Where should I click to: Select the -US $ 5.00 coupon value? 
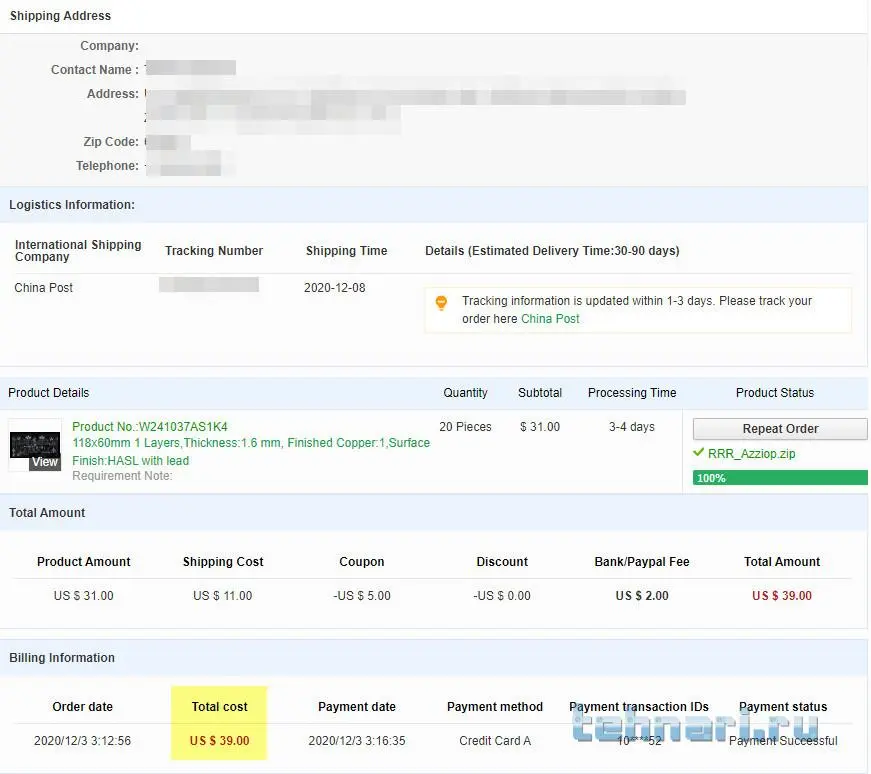362,596
